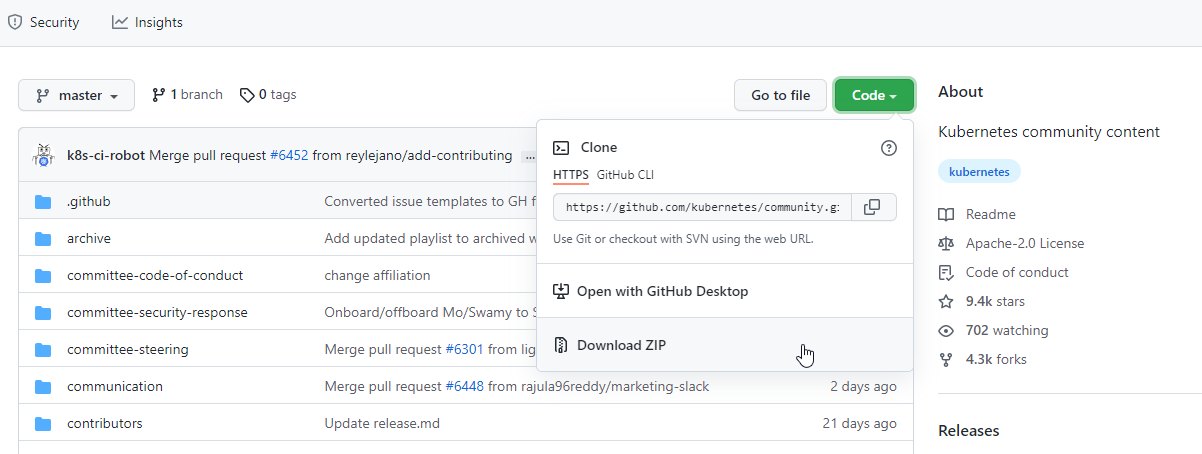Click the clone URL input field

(702, 207)
